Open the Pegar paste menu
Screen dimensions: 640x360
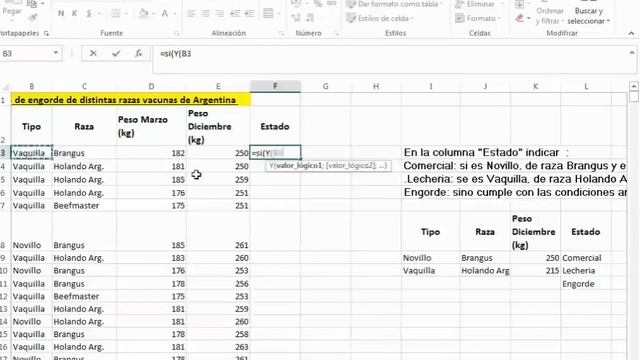pos(11,11)
